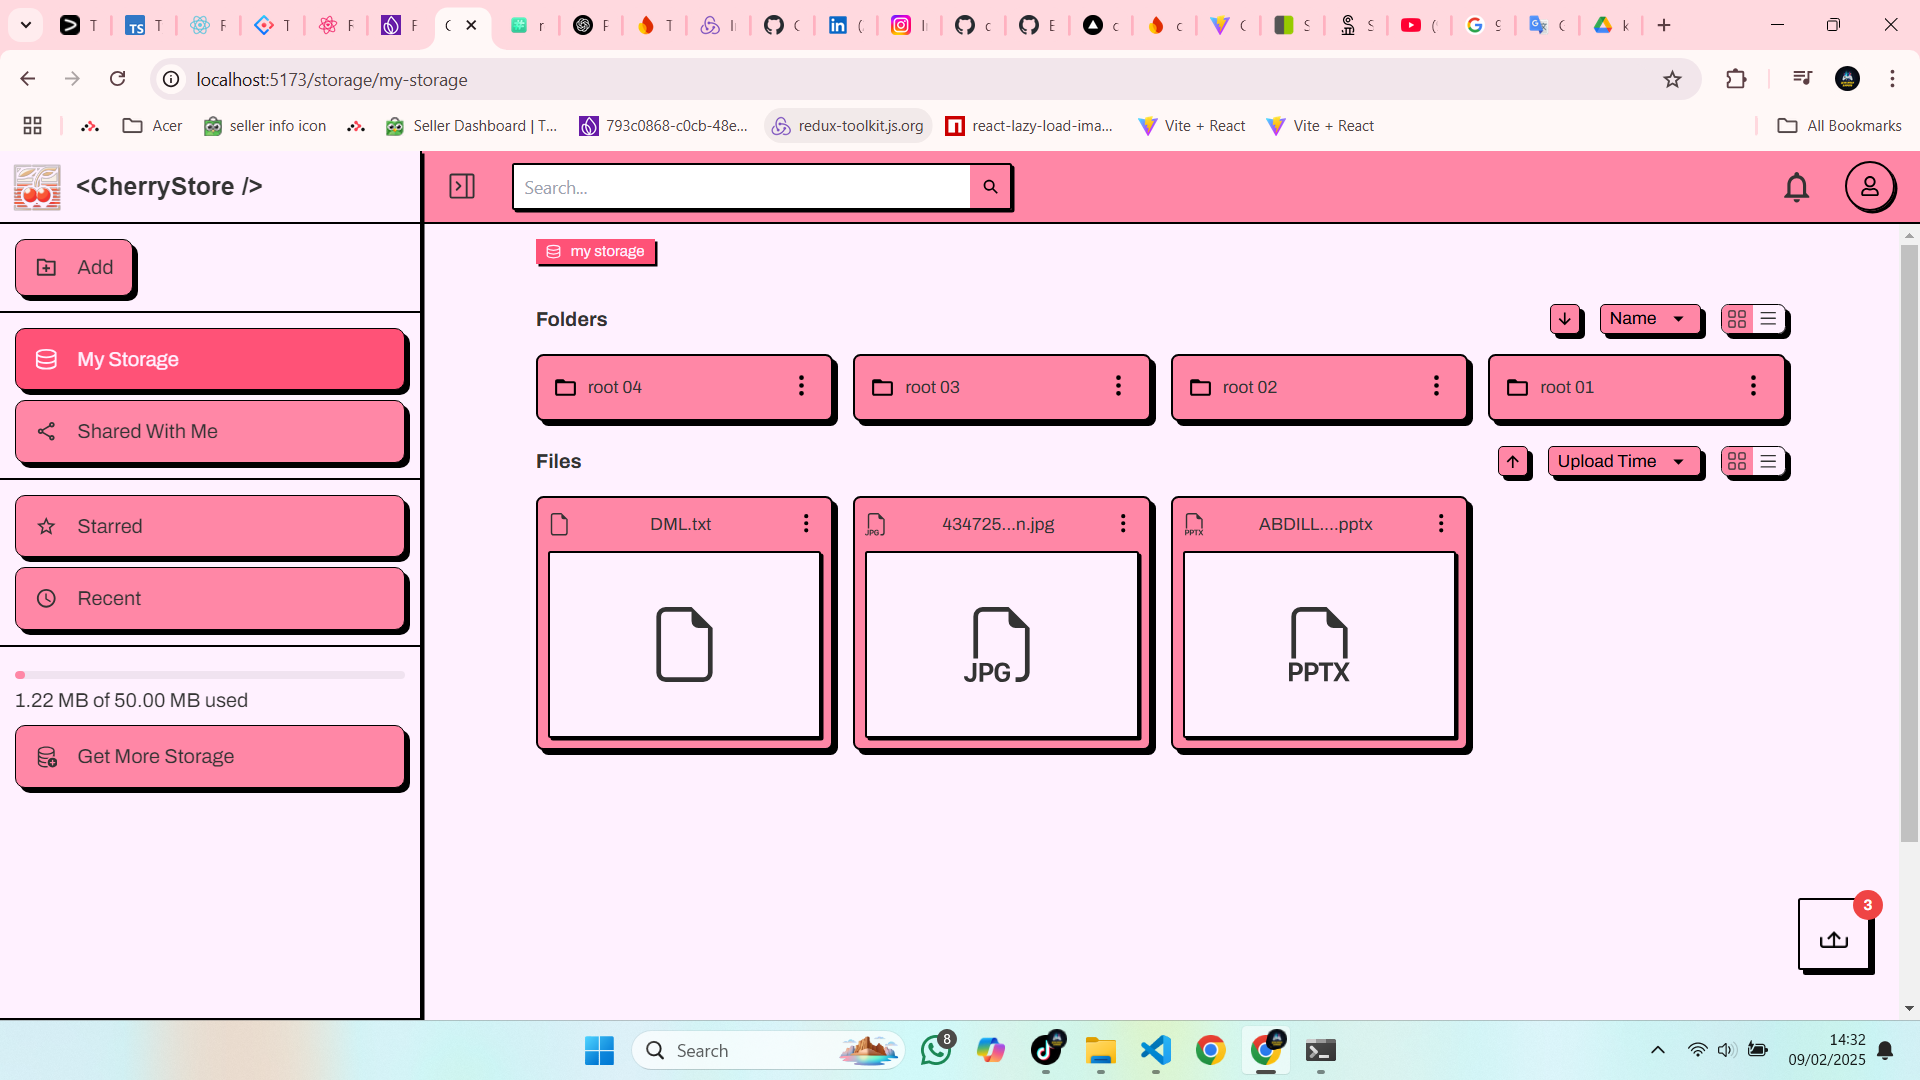Click in the Search input field

click(x=740, y=187)
